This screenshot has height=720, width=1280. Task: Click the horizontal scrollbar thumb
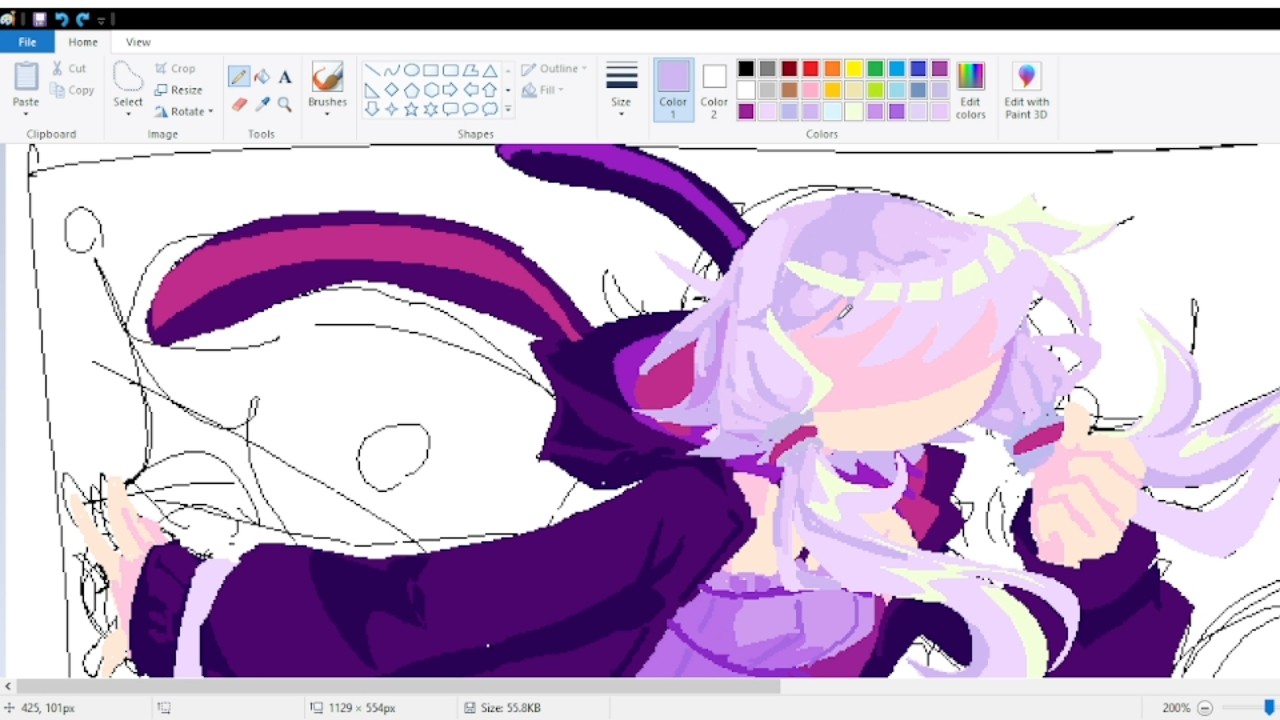398,687
